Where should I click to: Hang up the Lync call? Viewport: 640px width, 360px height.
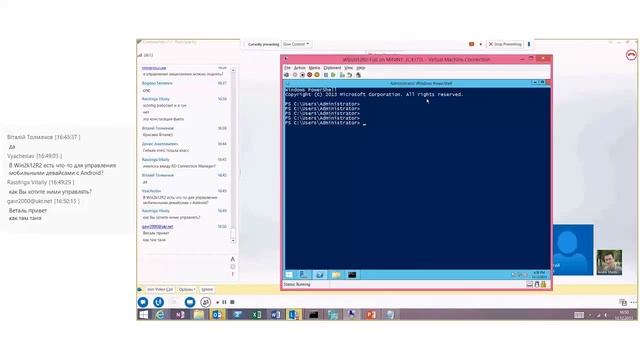(x=631, y=55)
